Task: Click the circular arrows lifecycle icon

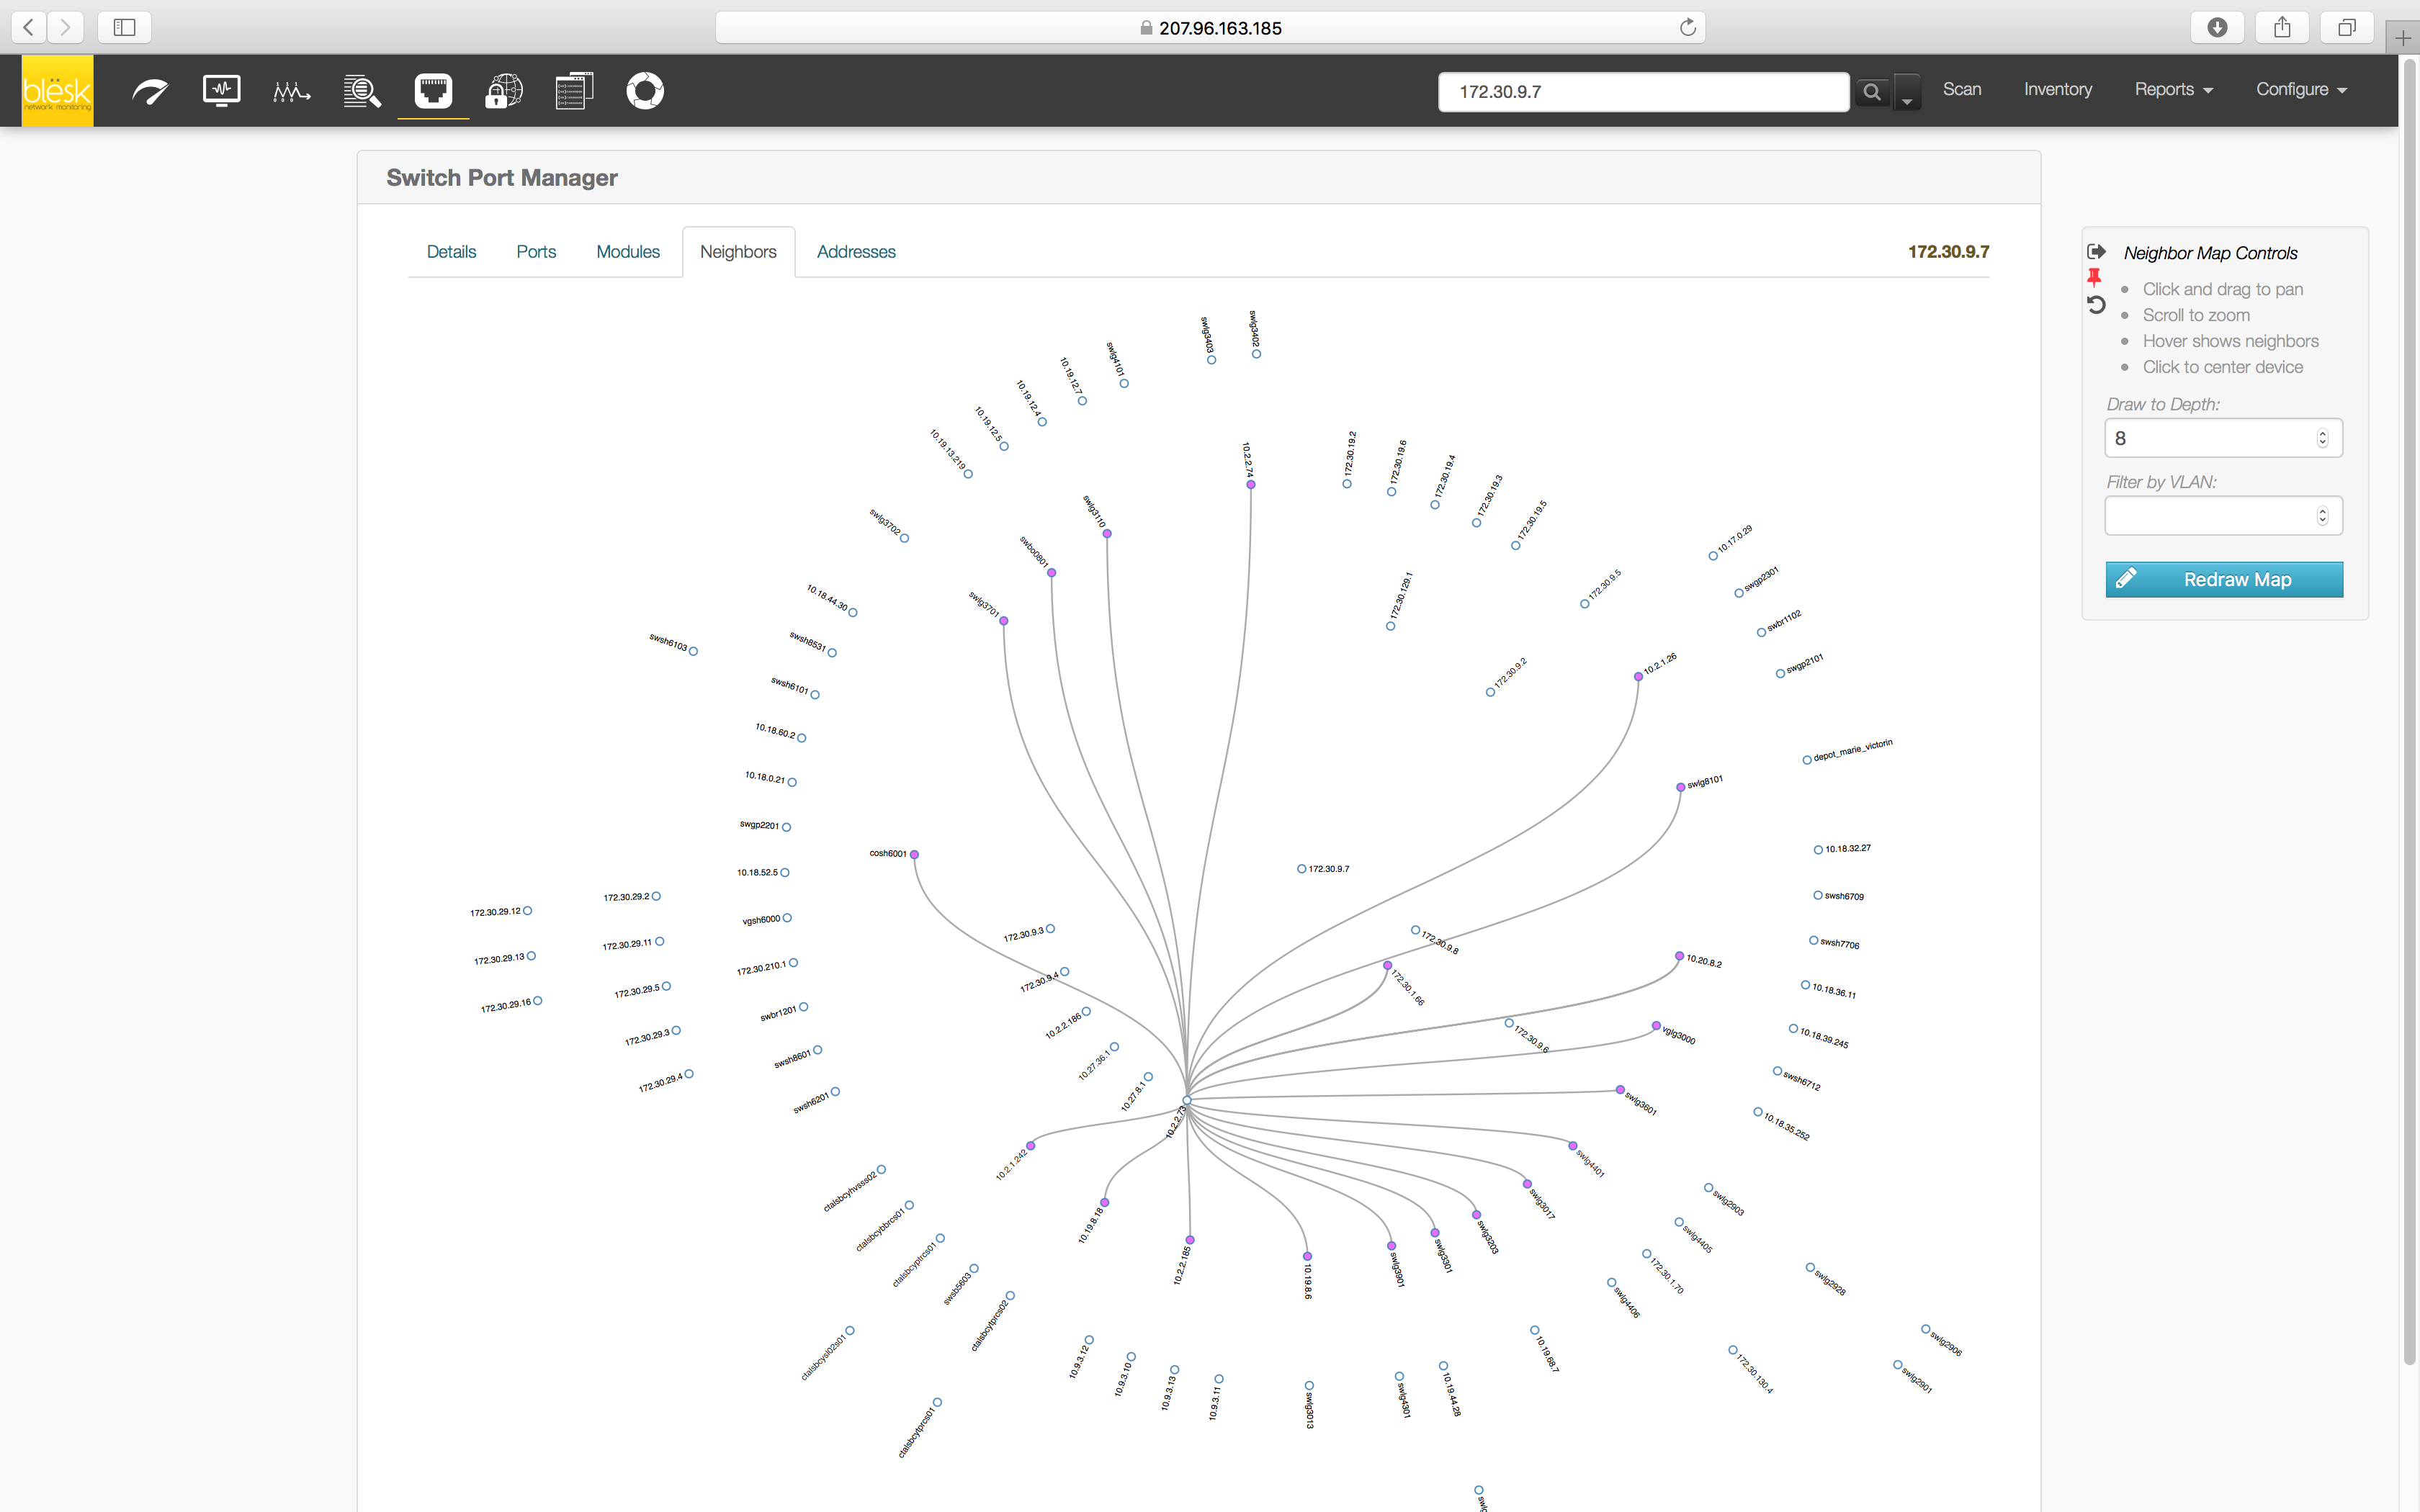Action: pos(645,91)
